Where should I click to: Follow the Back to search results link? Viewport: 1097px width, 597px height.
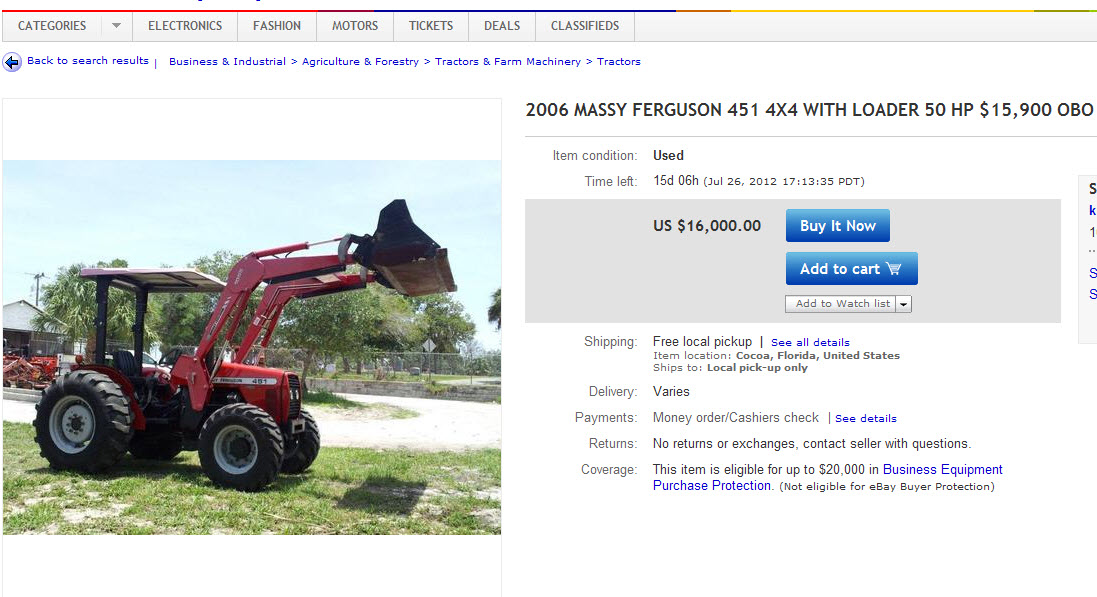coord(88,61)
